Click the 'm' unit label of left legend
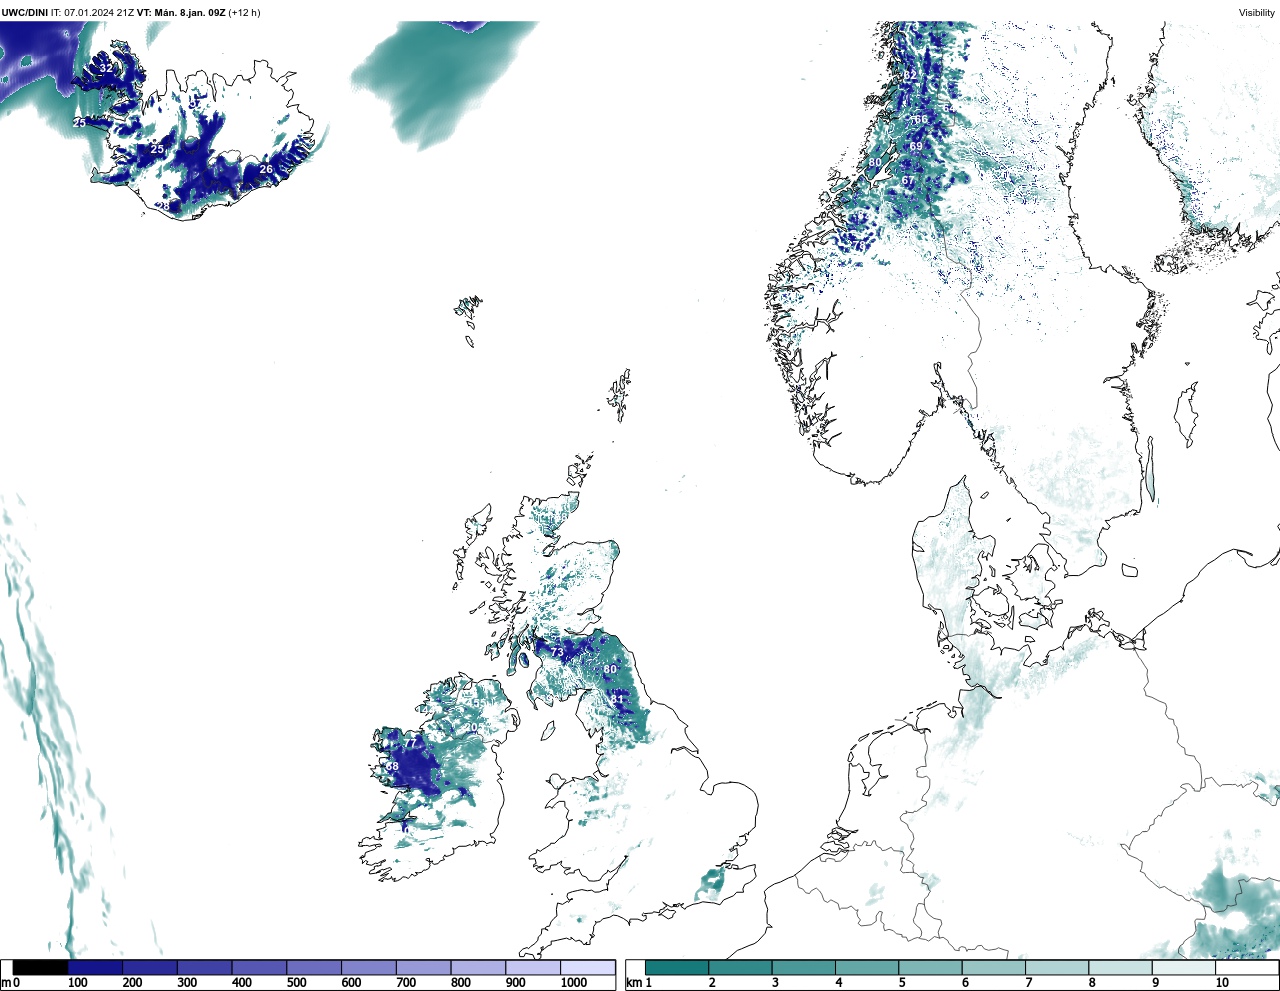This screenshot has width=1280, height=991. tap(6, 984)
